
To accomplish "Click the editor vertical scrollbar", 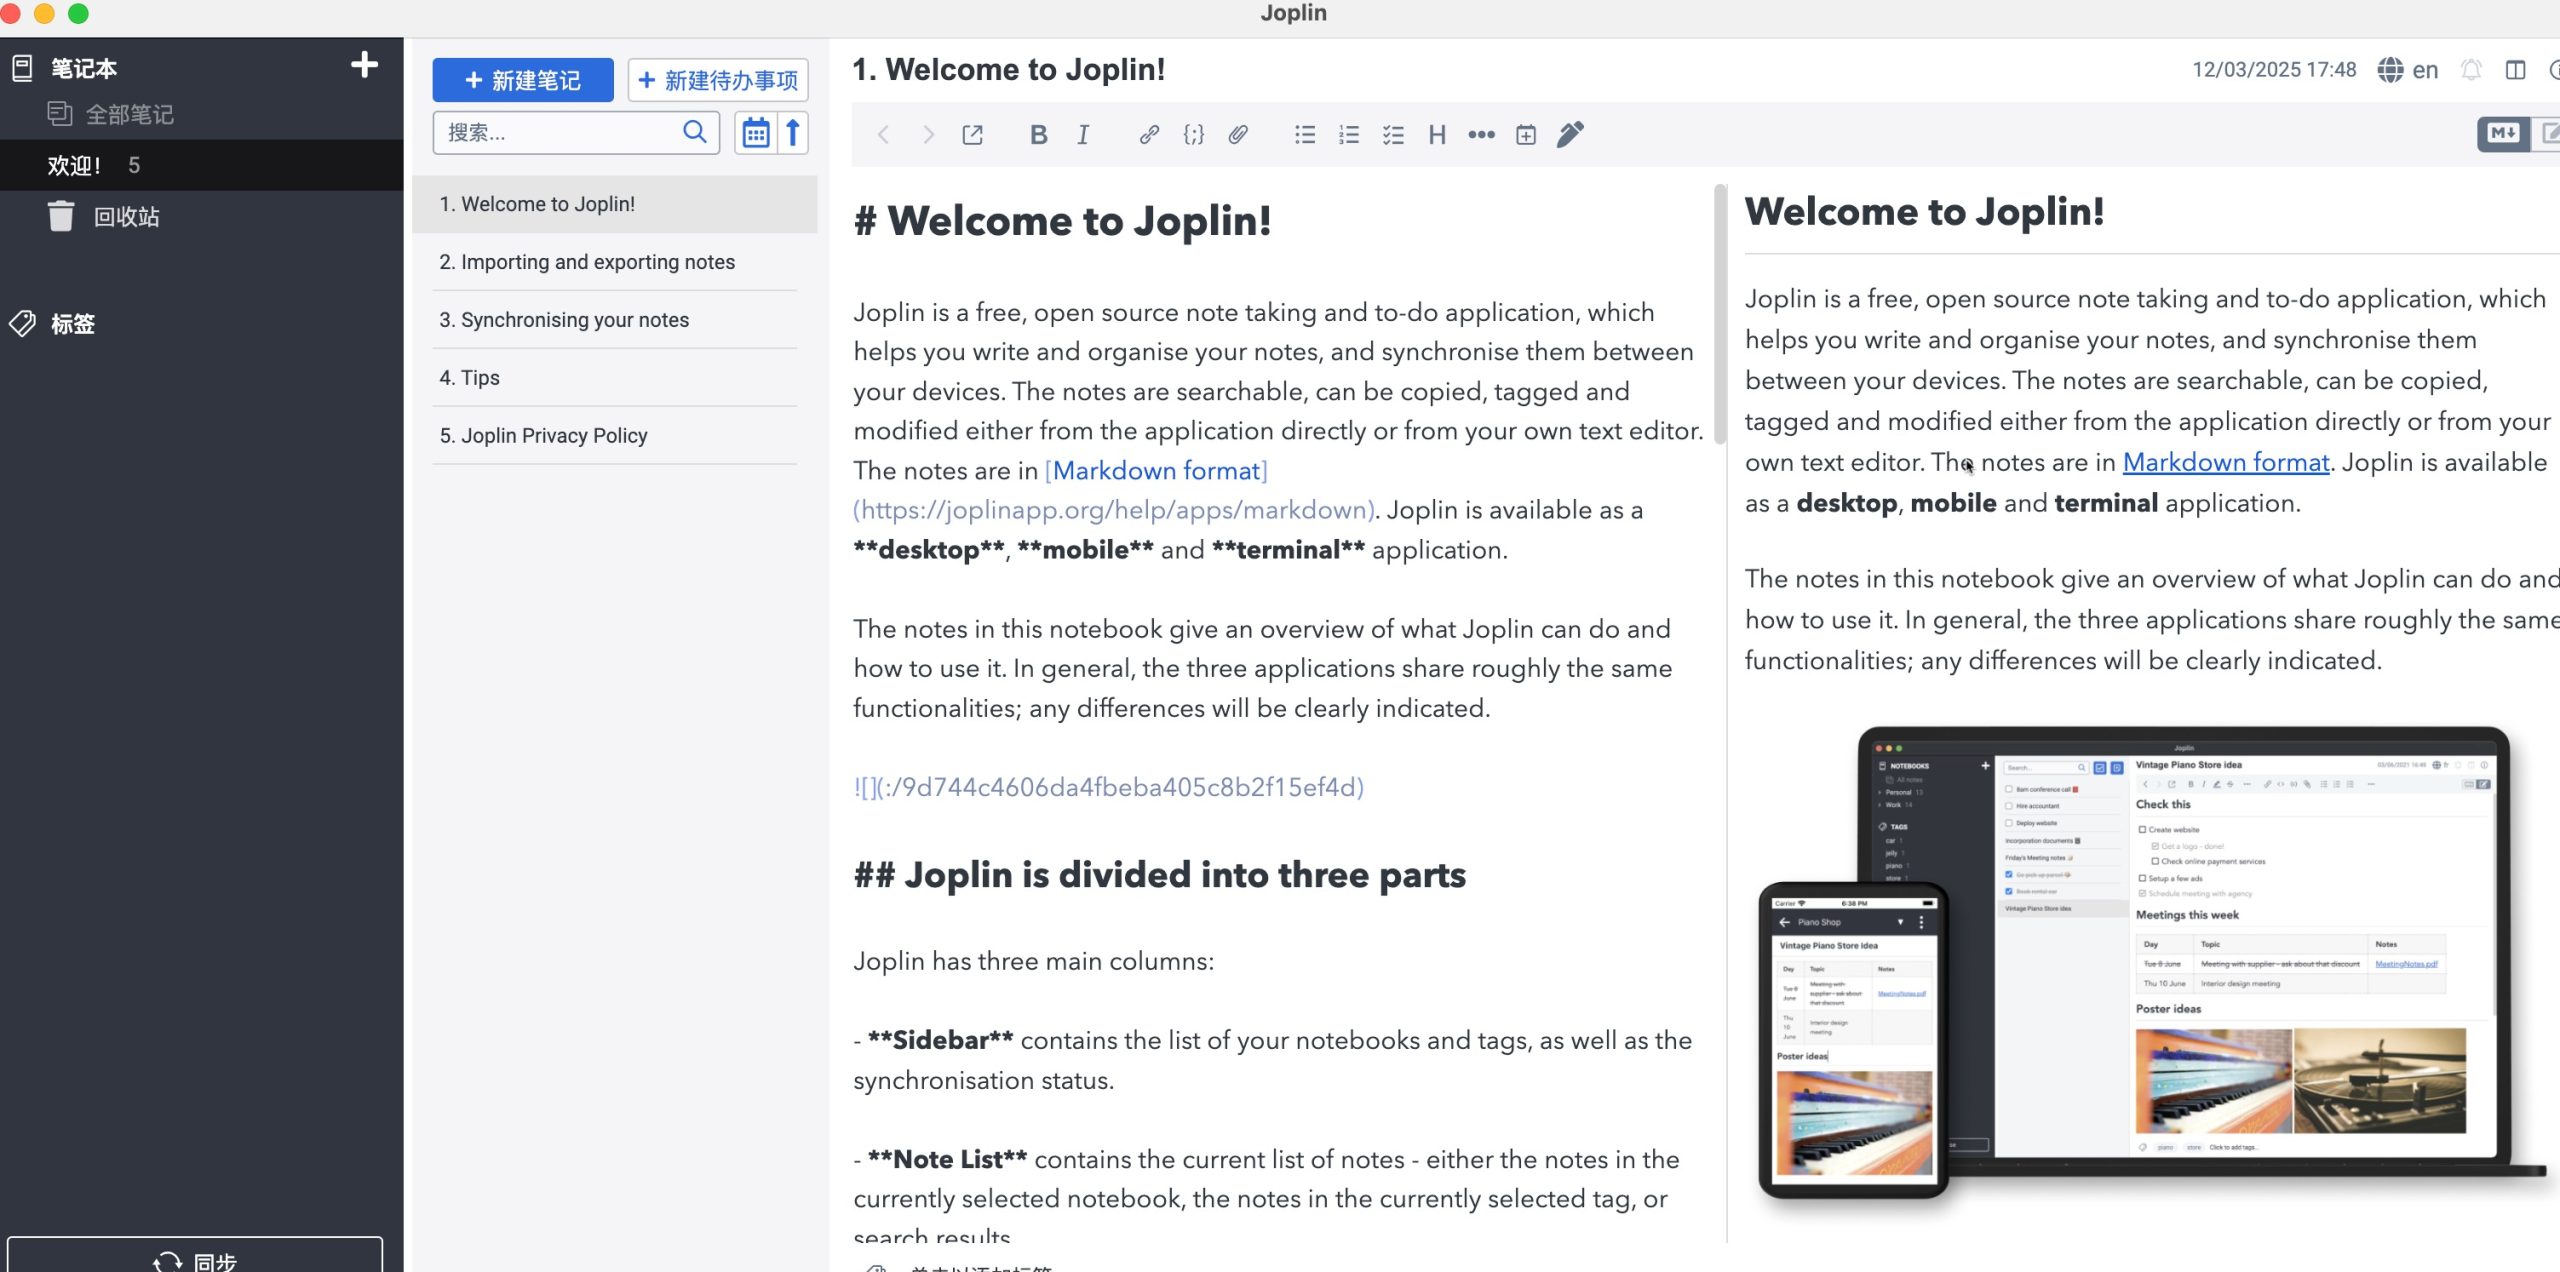I will point(1720,314).
